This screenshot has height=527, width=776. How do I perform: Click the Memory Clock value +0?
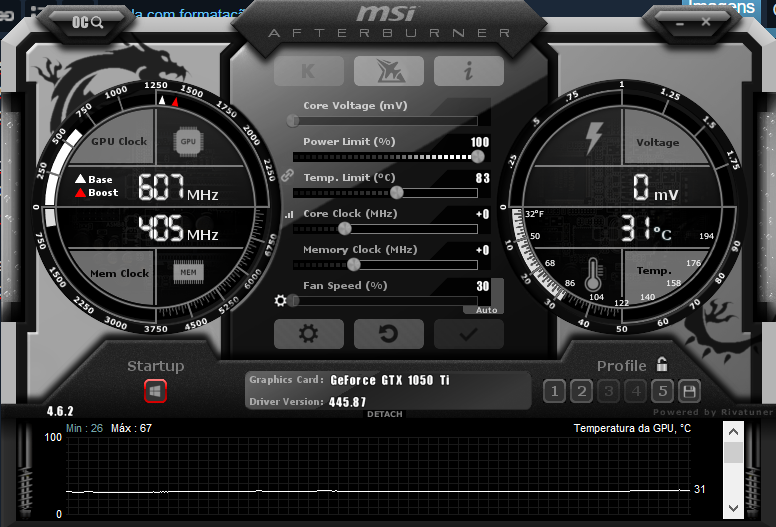click(x=483, y=250)
